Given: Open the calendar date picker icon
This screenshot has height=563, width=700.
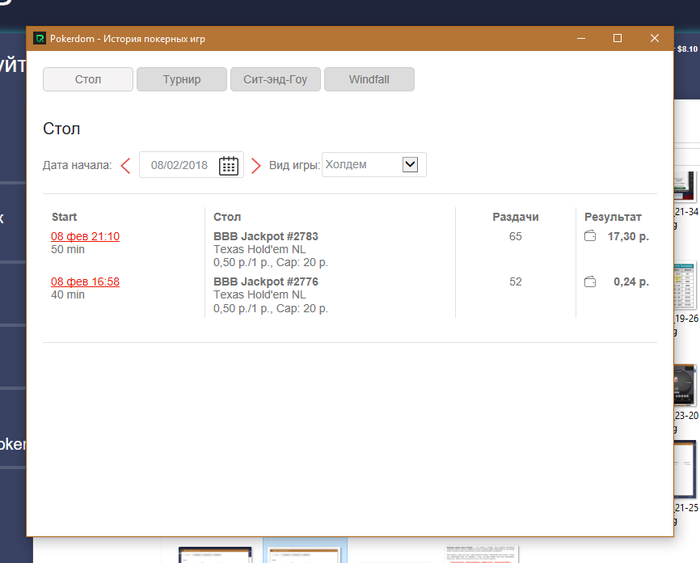Looking at the screenshot, I should point(229,166).
